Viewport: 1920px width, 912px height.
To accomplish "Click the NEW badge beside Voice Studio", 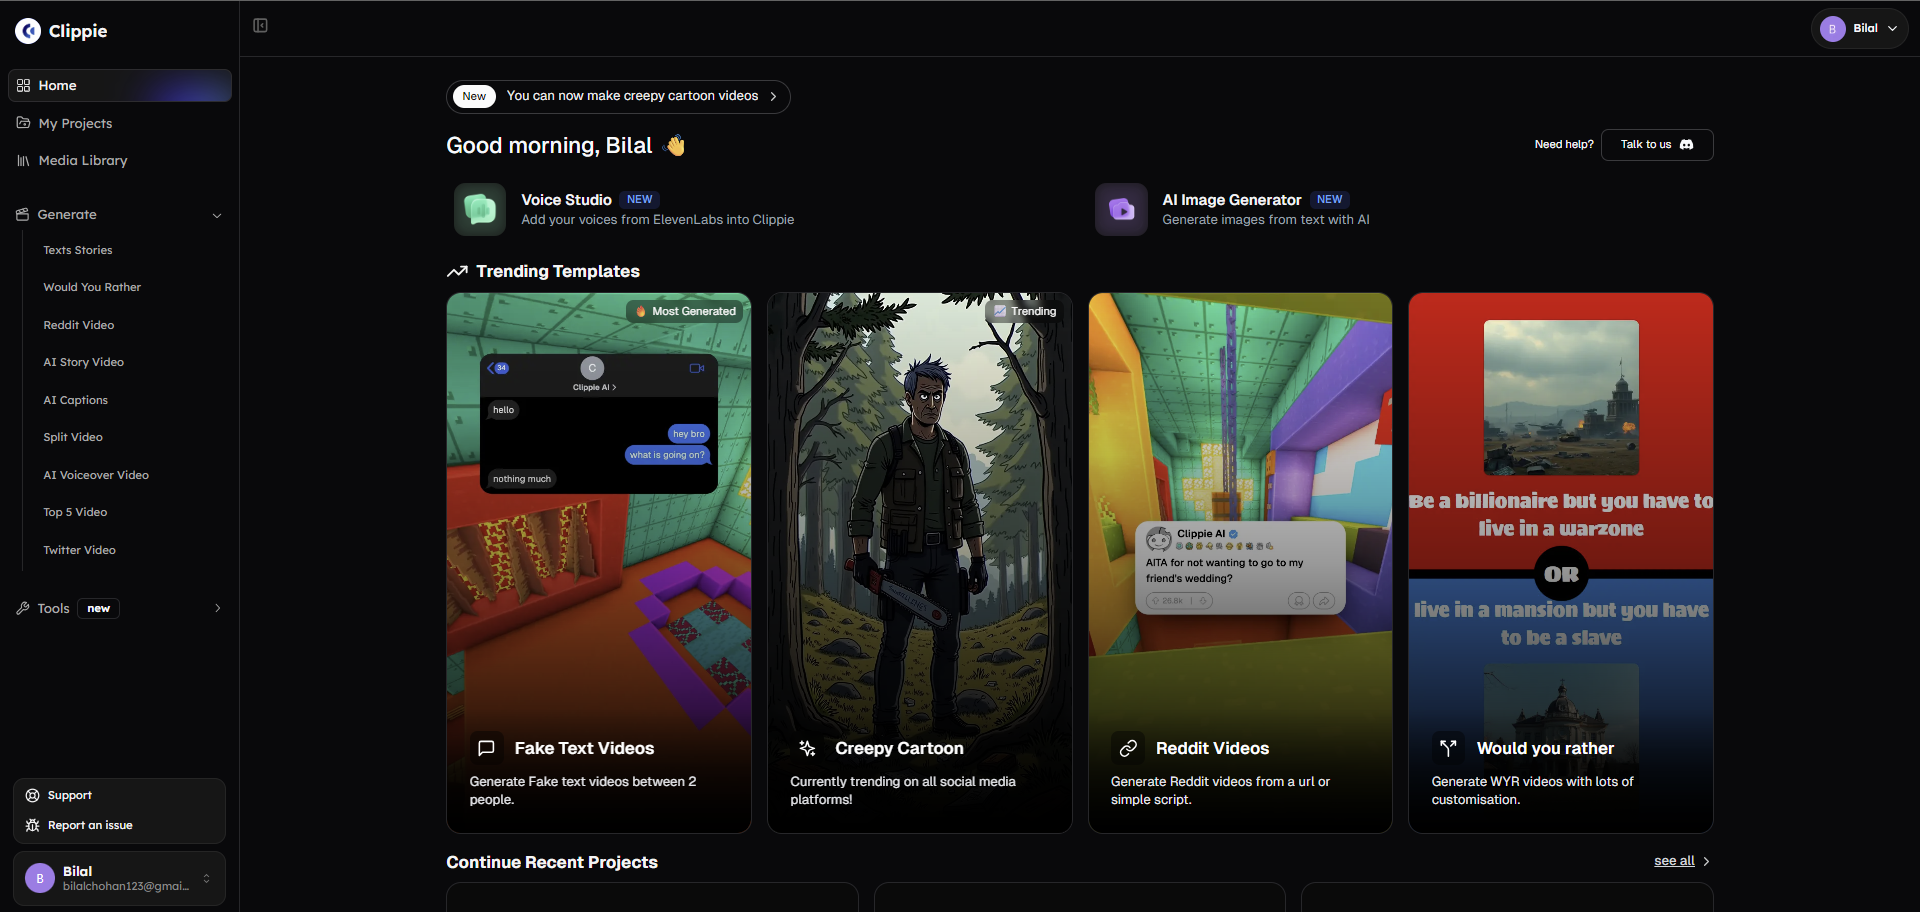I will click(640, 200).
